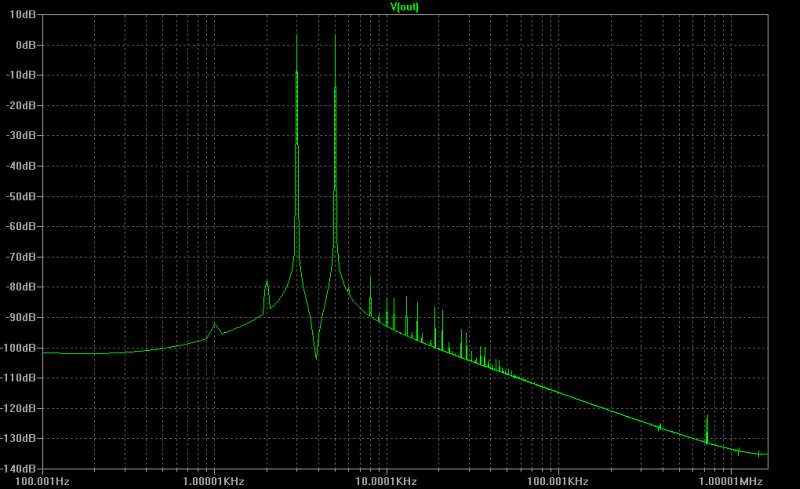The height and width of the screenshot is (489, 800).
Task: Click the -60dB axis label
Action: point(20,226)
